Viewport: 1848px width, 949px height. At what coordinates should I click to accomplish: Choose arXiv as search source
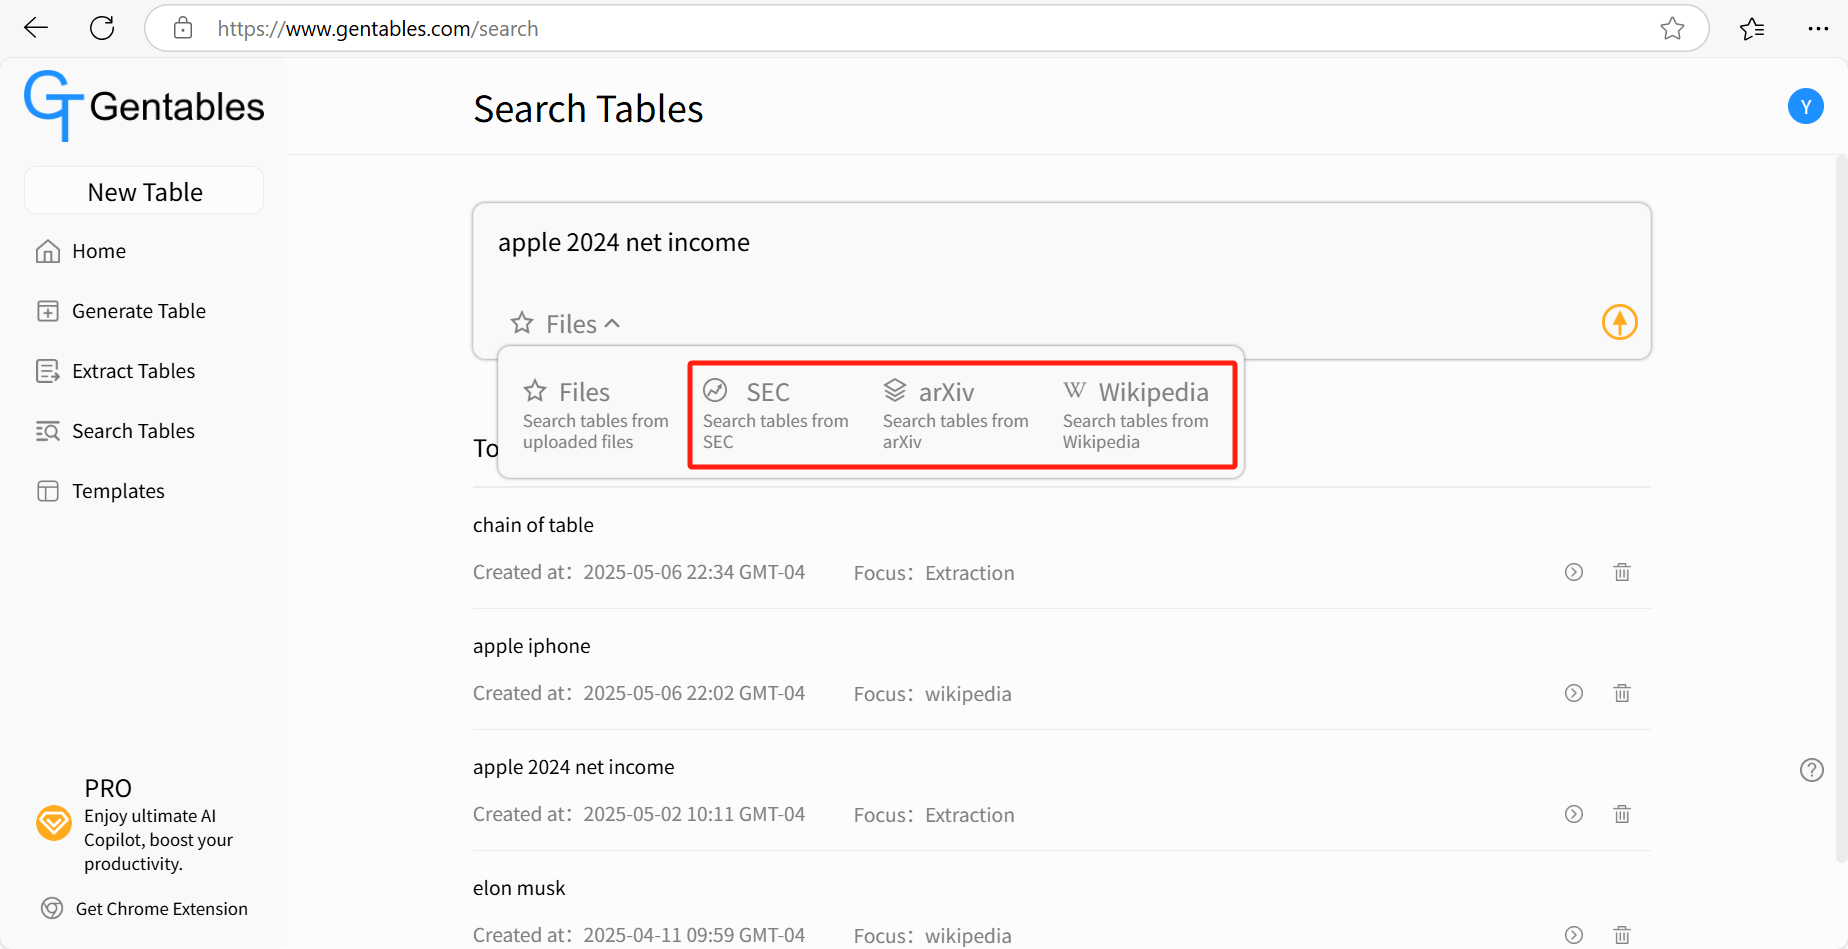(956, 415)
